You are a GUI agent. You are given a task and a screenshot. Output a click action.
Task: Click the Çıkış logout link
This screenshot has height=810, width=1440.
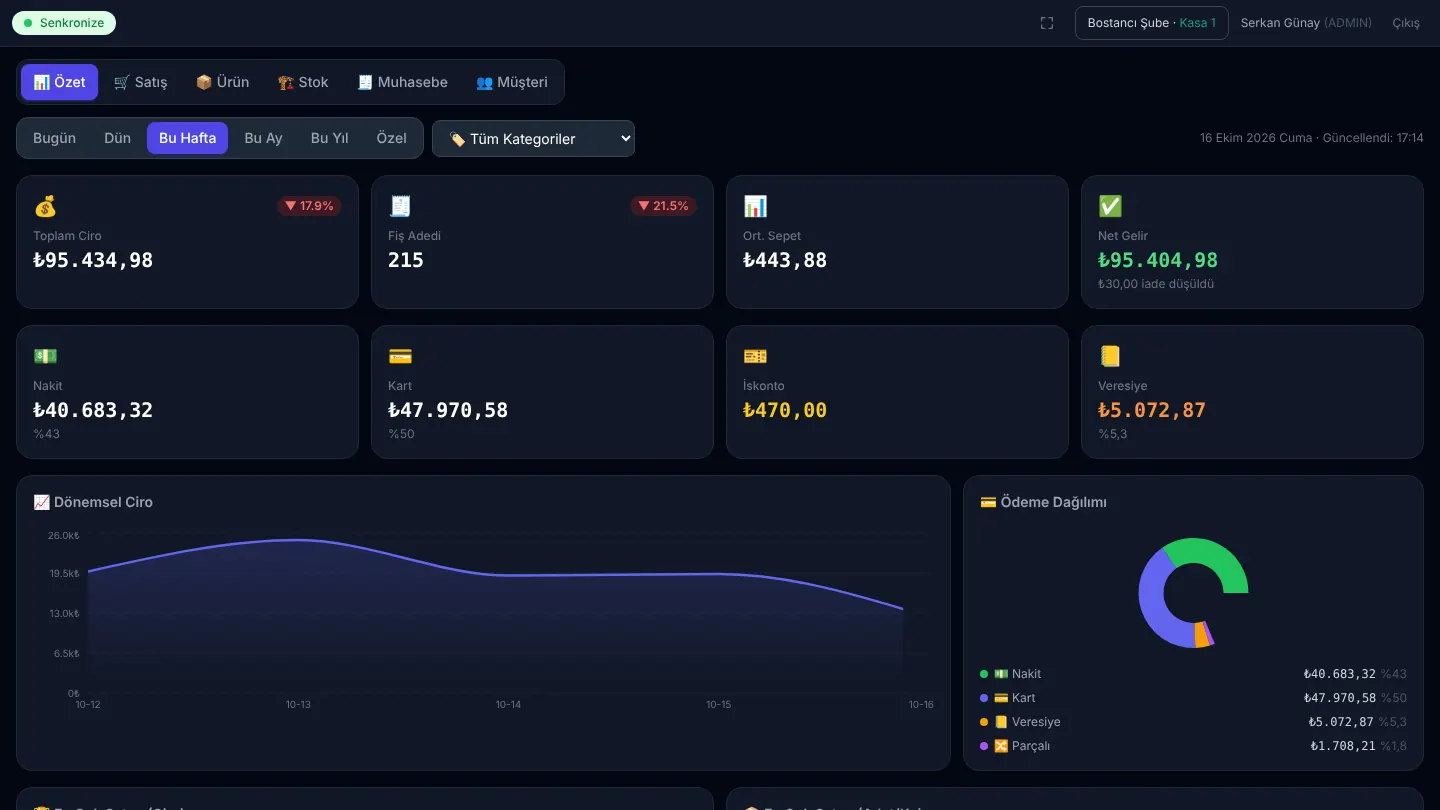tap(1406, 23)
